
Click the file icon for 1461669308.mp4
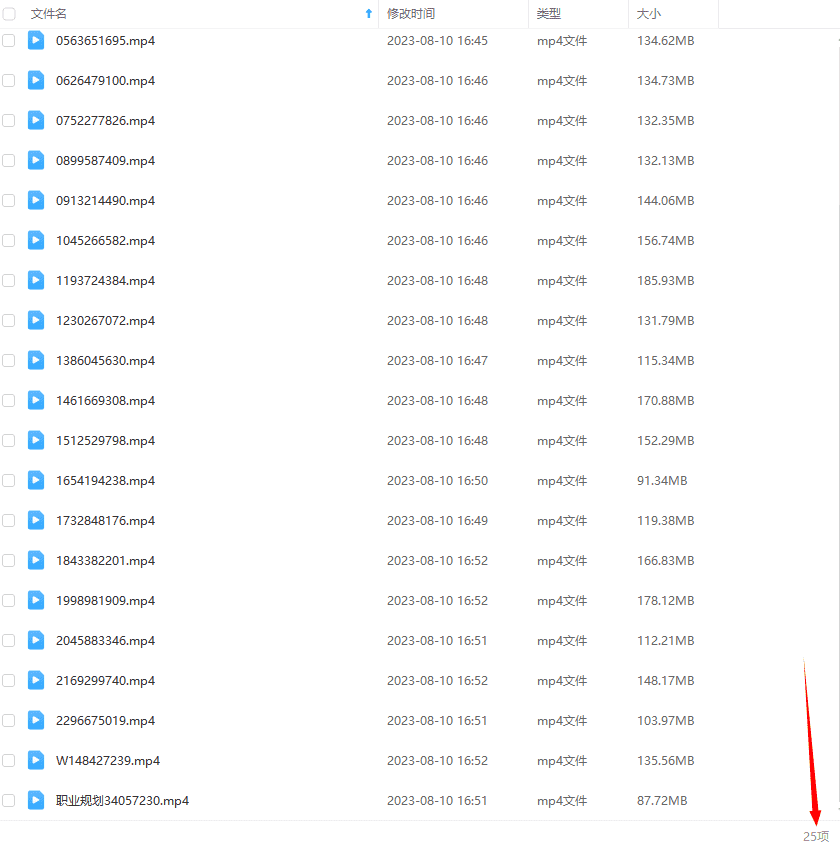click(x=36, y=400)
